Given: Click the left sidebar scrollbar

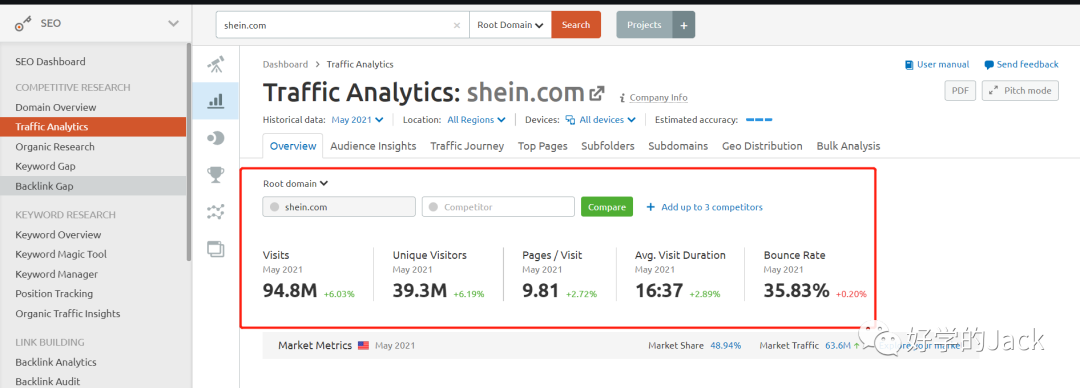Looking at the screenshot, I should 189,152.
